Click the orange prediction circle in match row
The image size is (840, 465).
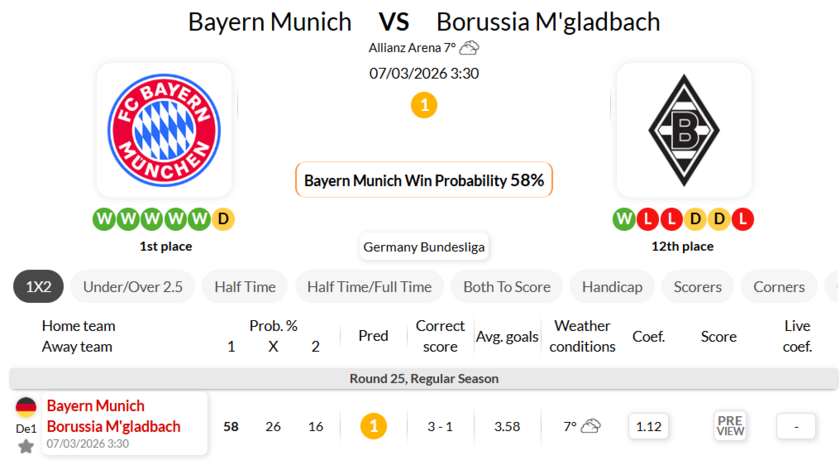pyautogui.click(x=373, y=426)
